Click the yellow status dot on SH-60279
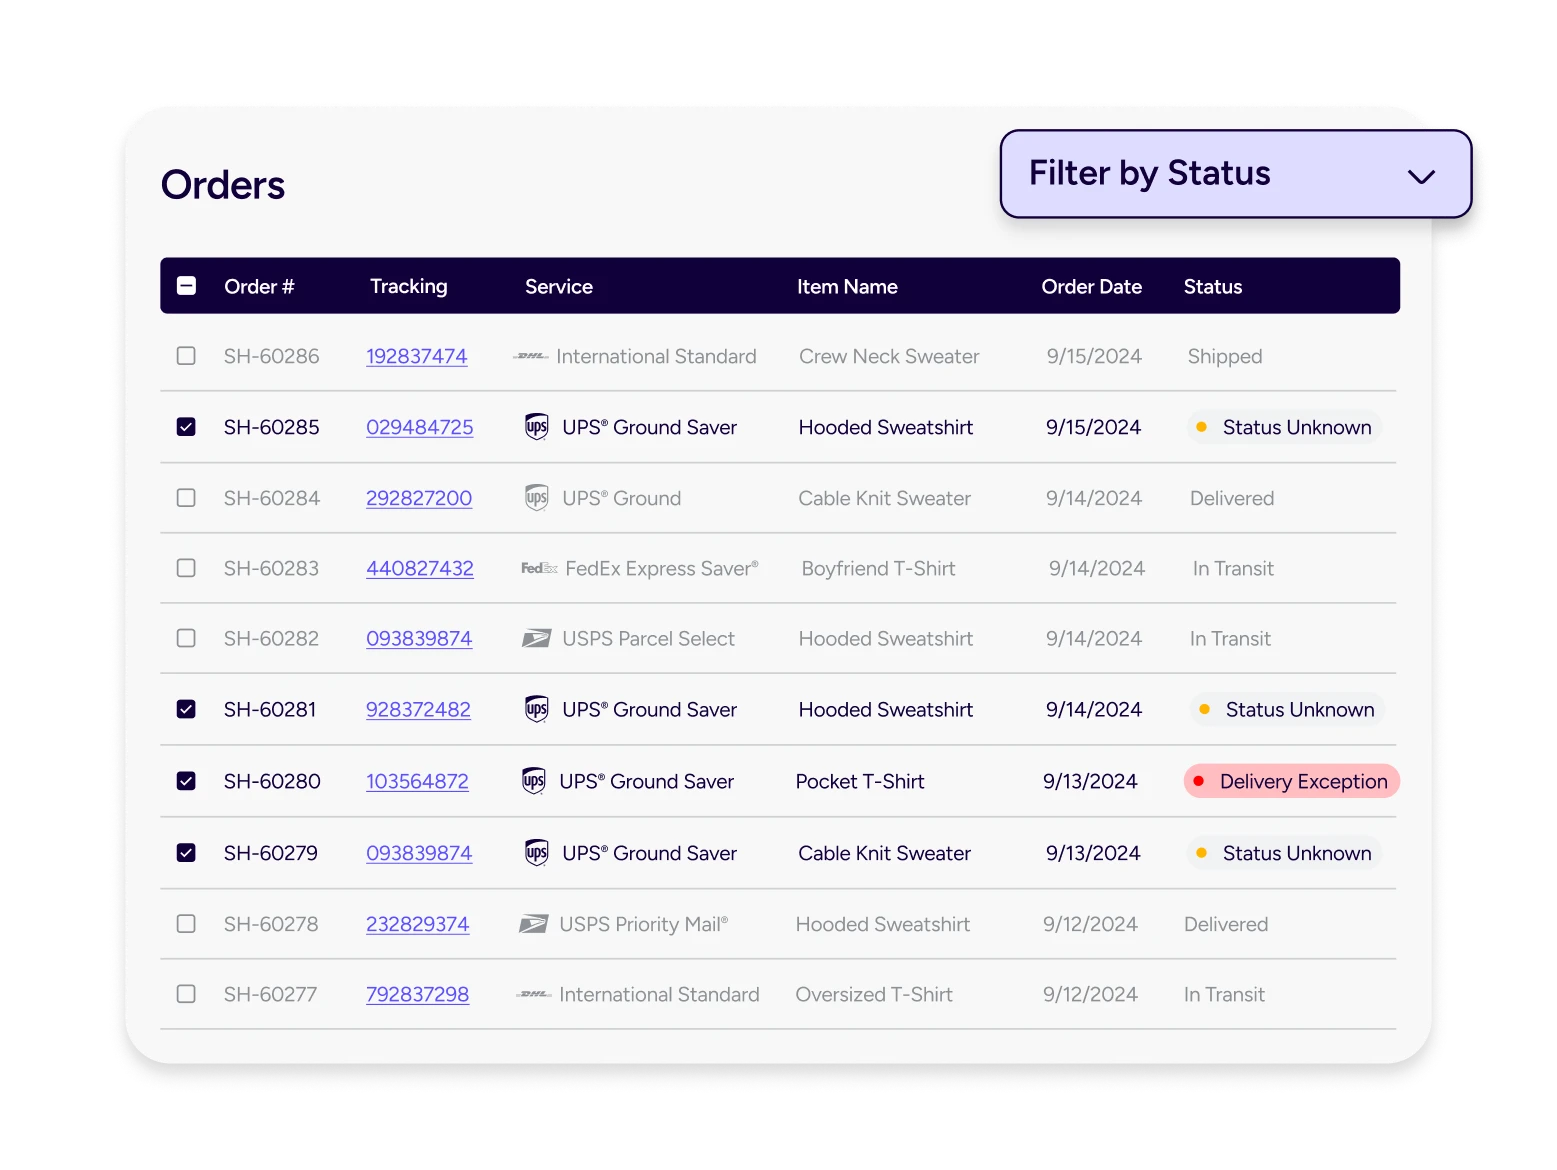The image size is (1557, 1170). tap(1201, 853)
